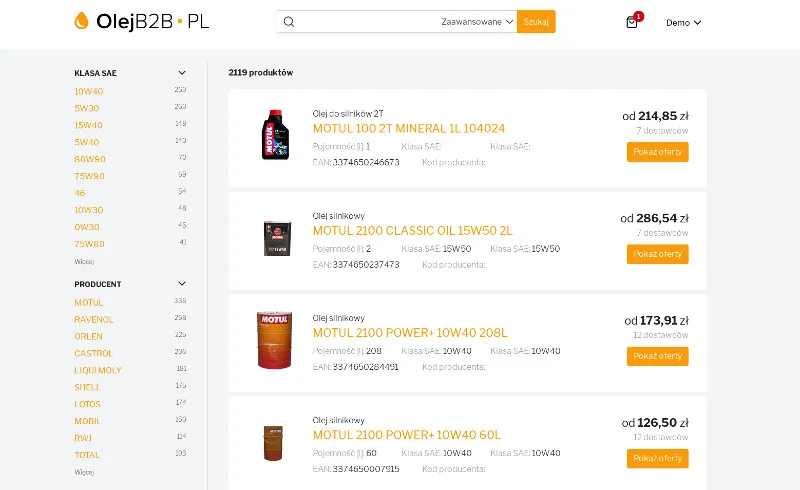Click the price od 214,85 zł
The height and width of the screenshot is (490, 800).
click(655, 116)
